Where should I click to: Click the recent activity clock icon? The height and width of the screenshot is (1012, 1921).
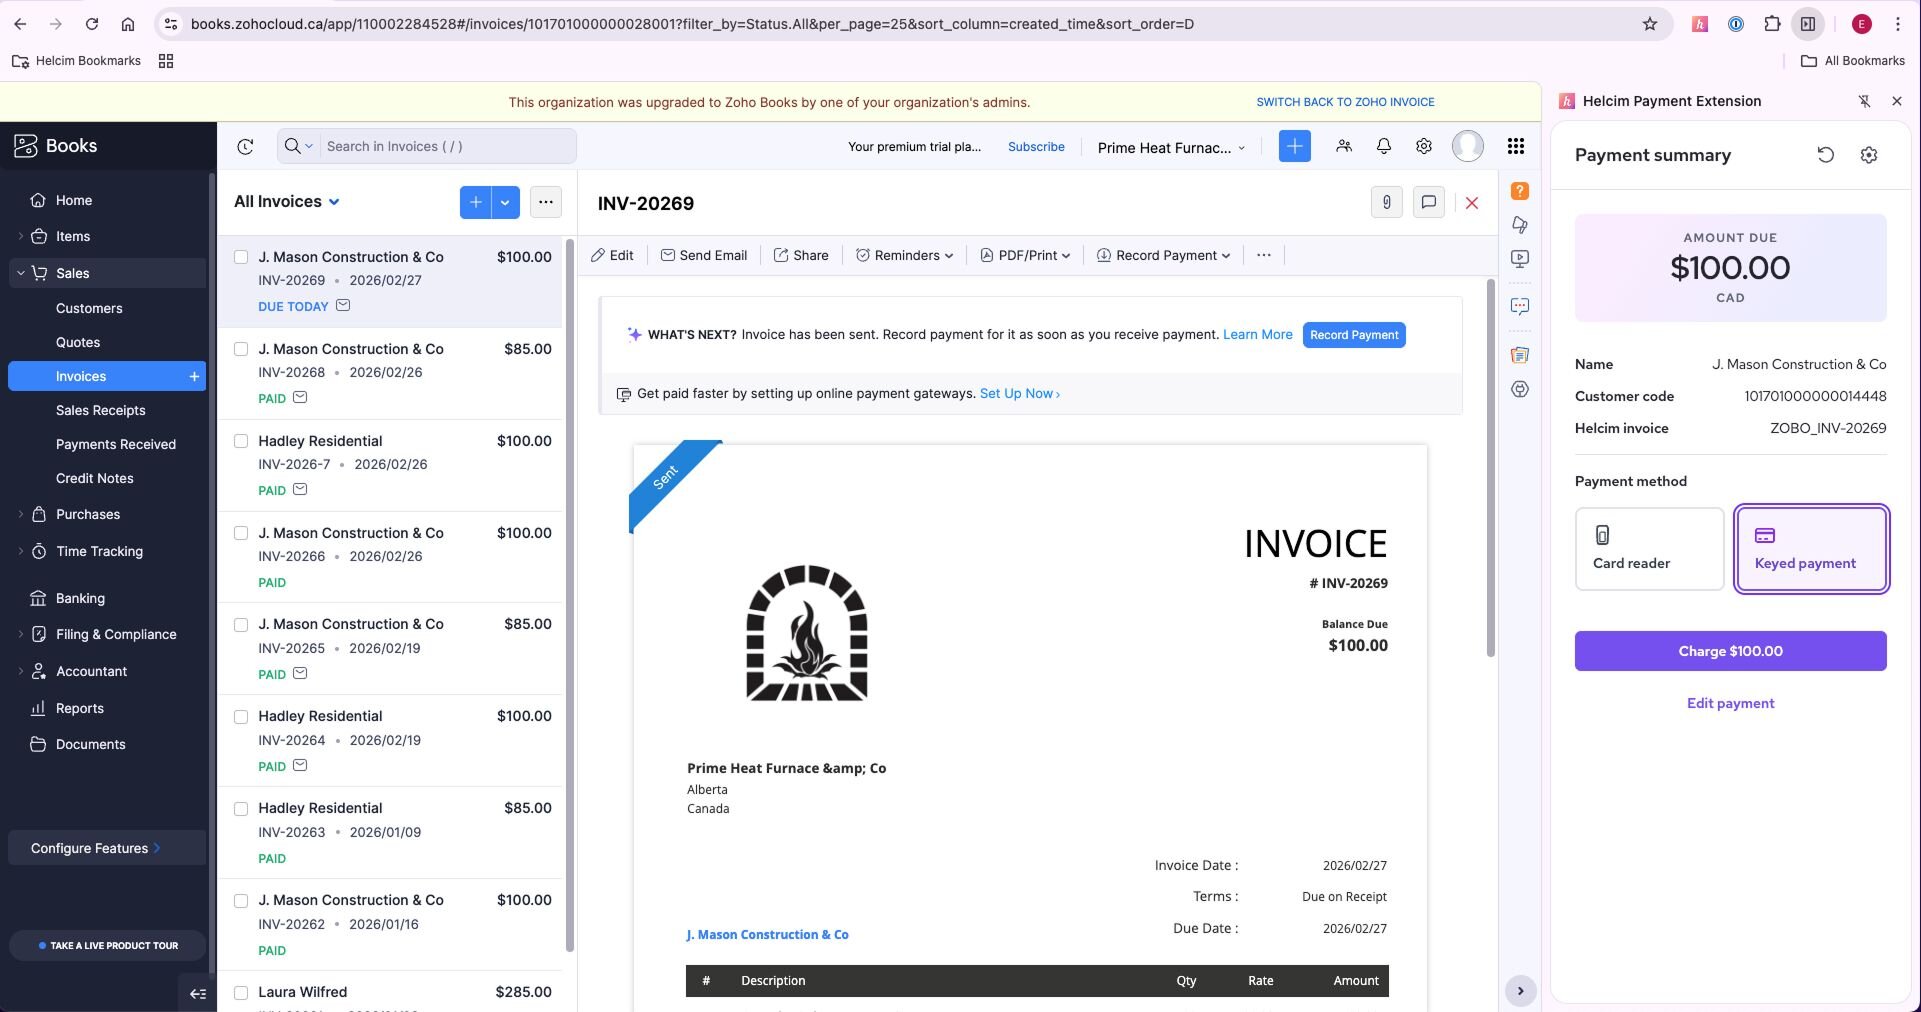point(245,147)
